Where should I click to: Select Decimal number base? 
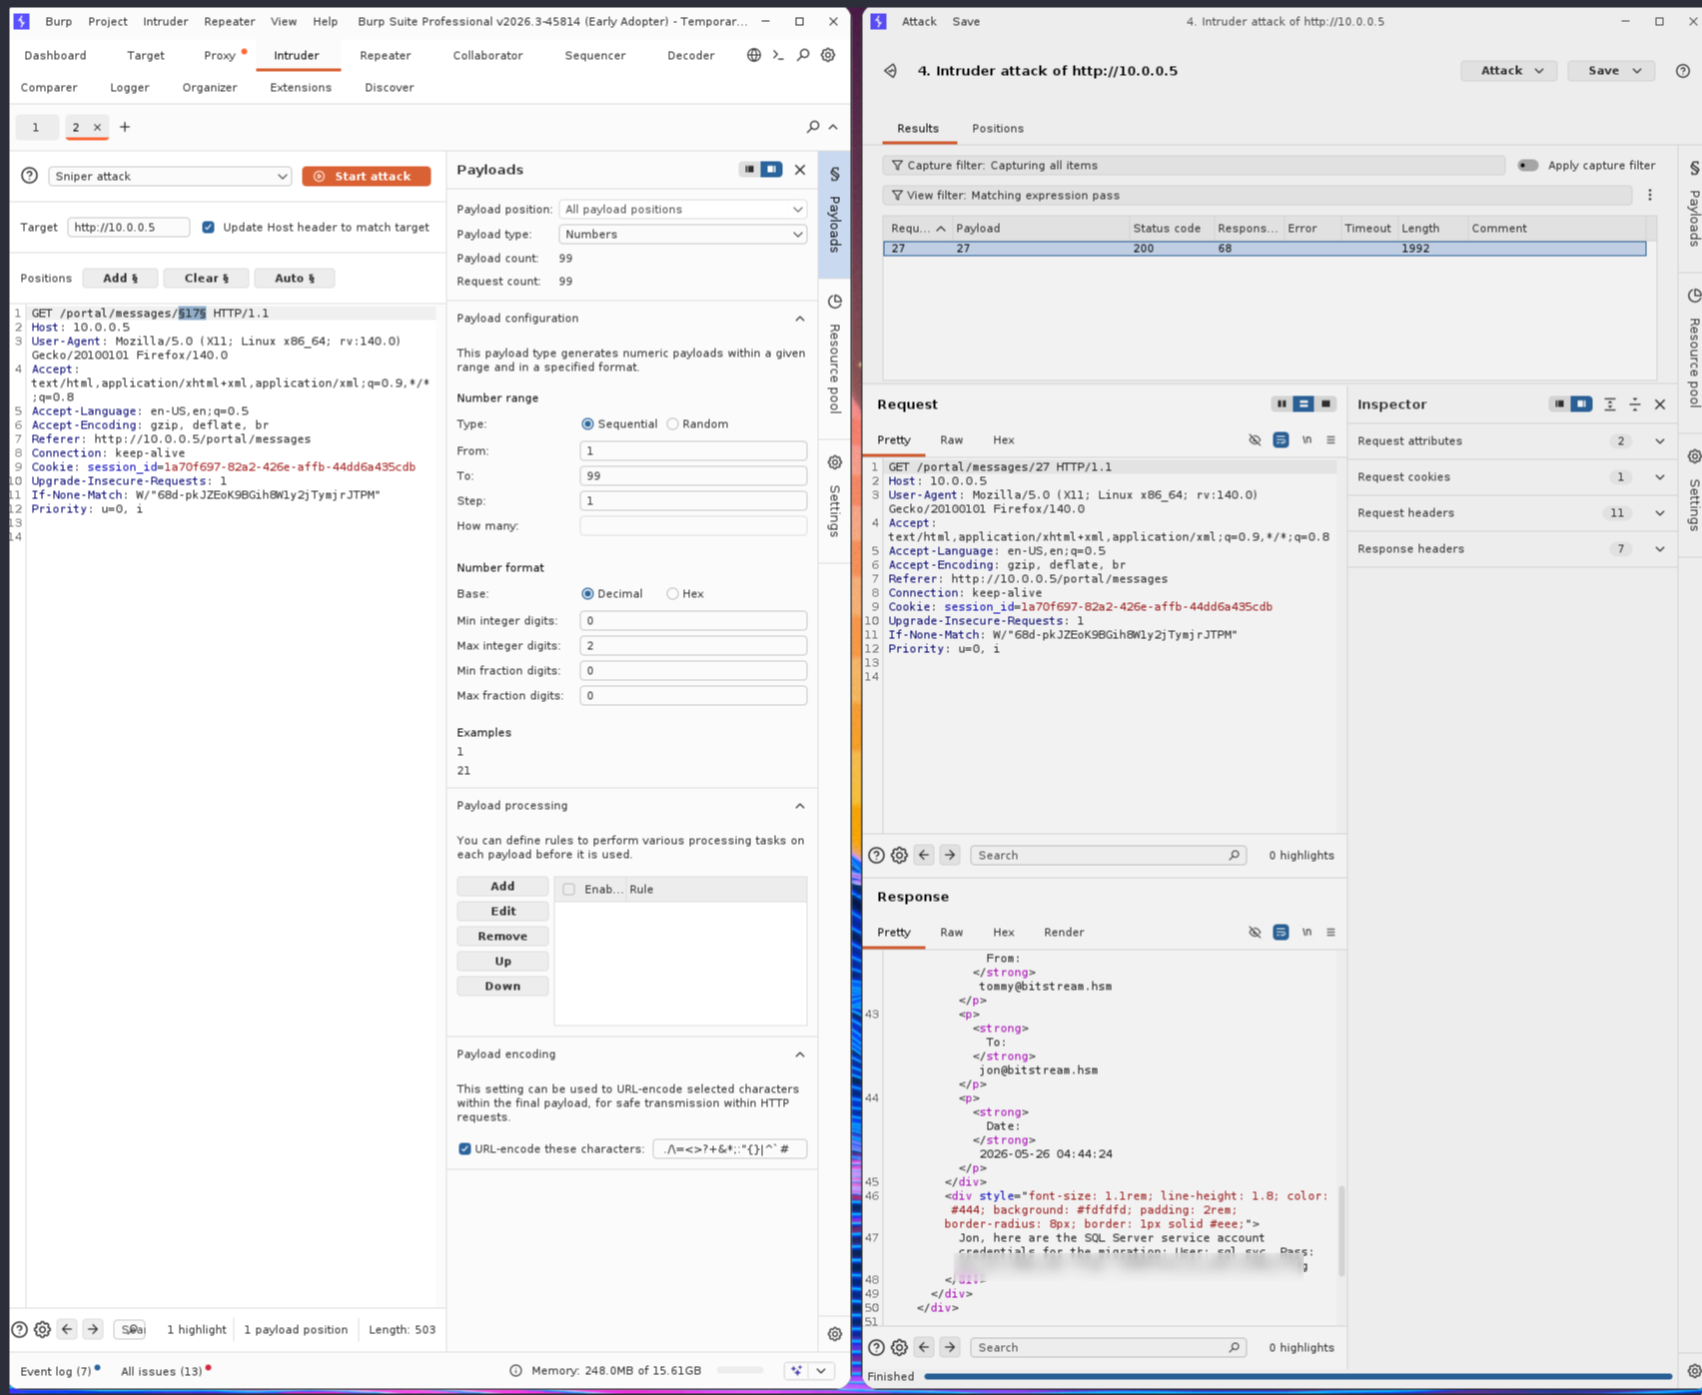pos(587,594)
